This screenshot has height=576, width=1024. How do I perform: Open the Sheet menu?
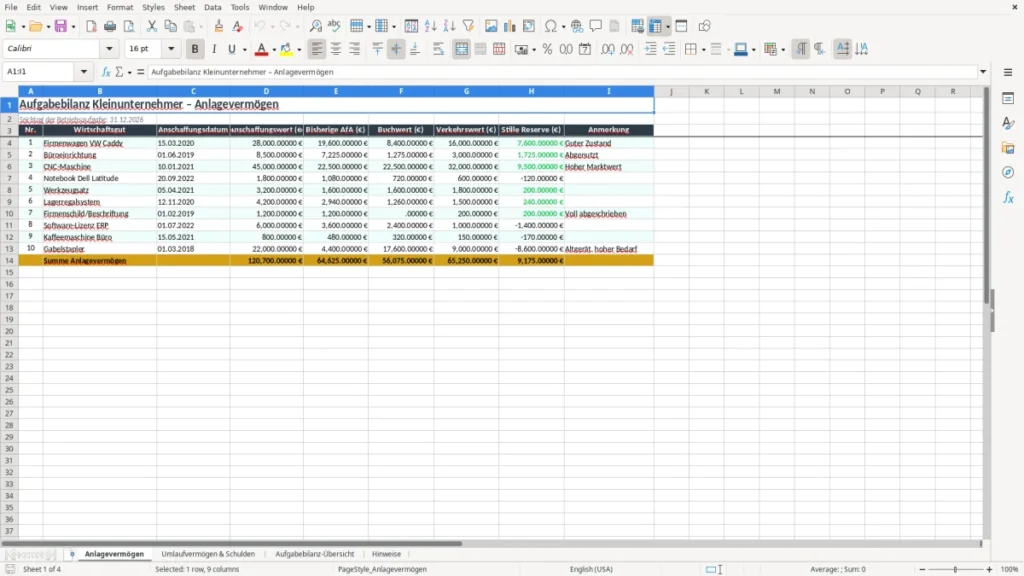pyautogui.click(x=184, y=7)
